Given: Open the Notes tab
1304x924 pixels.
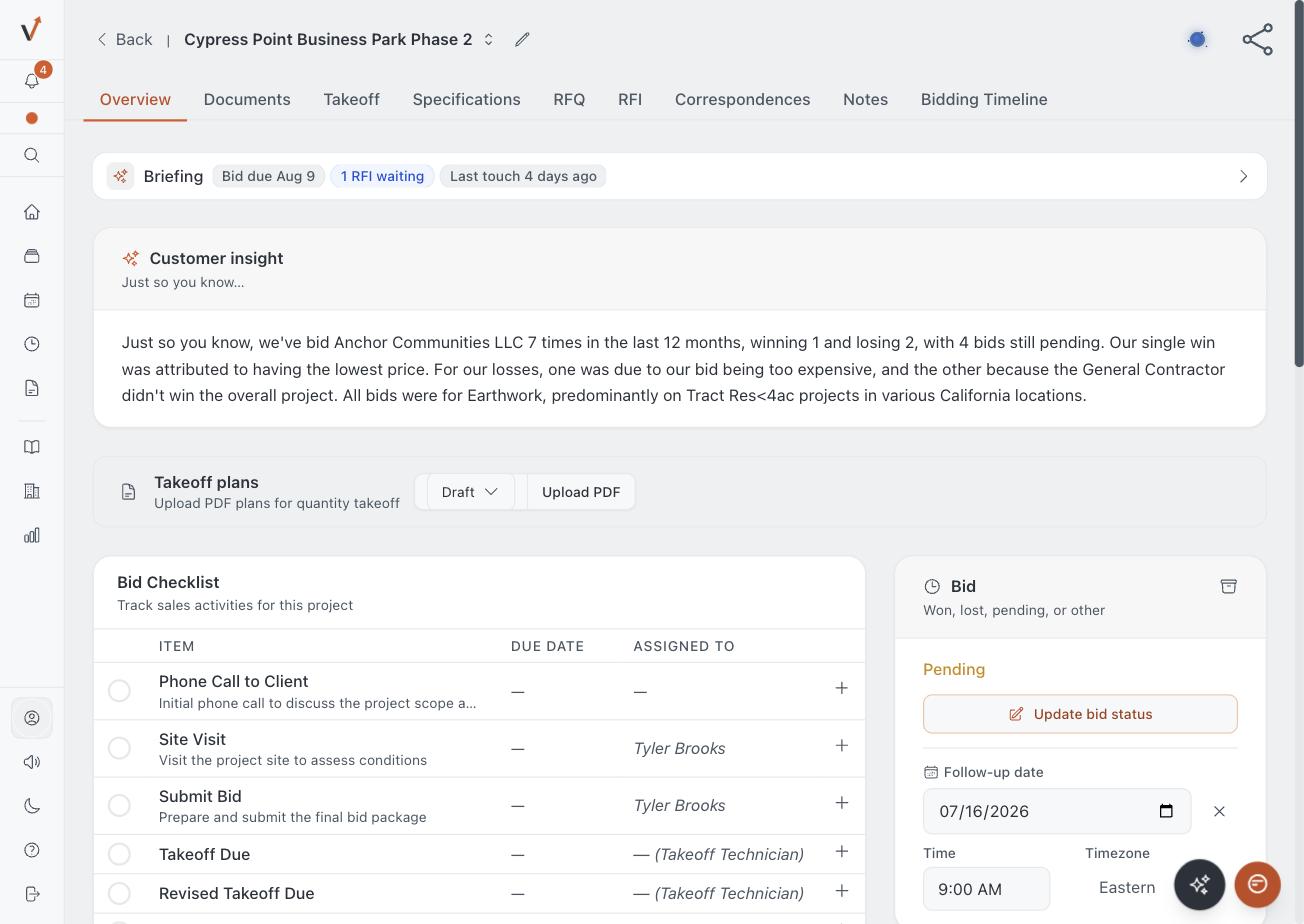Looking at the screenshot, I should pyautogui.click(x=865, y=99).
